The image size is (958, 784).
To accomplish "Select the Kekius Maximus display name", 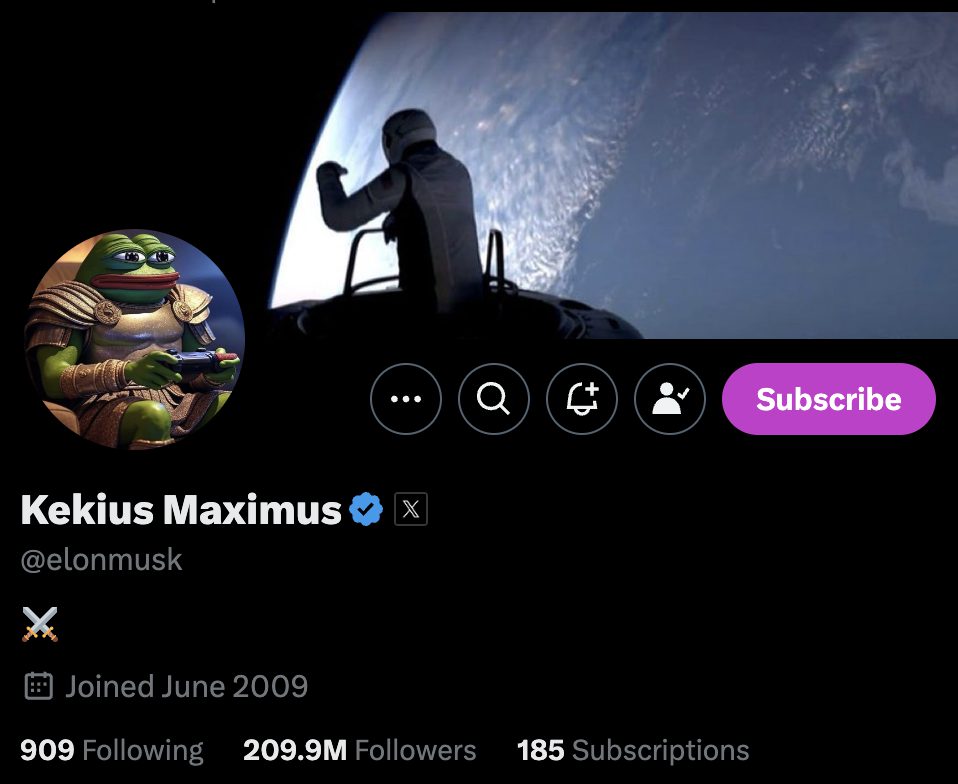I will [x=181, y=509].
